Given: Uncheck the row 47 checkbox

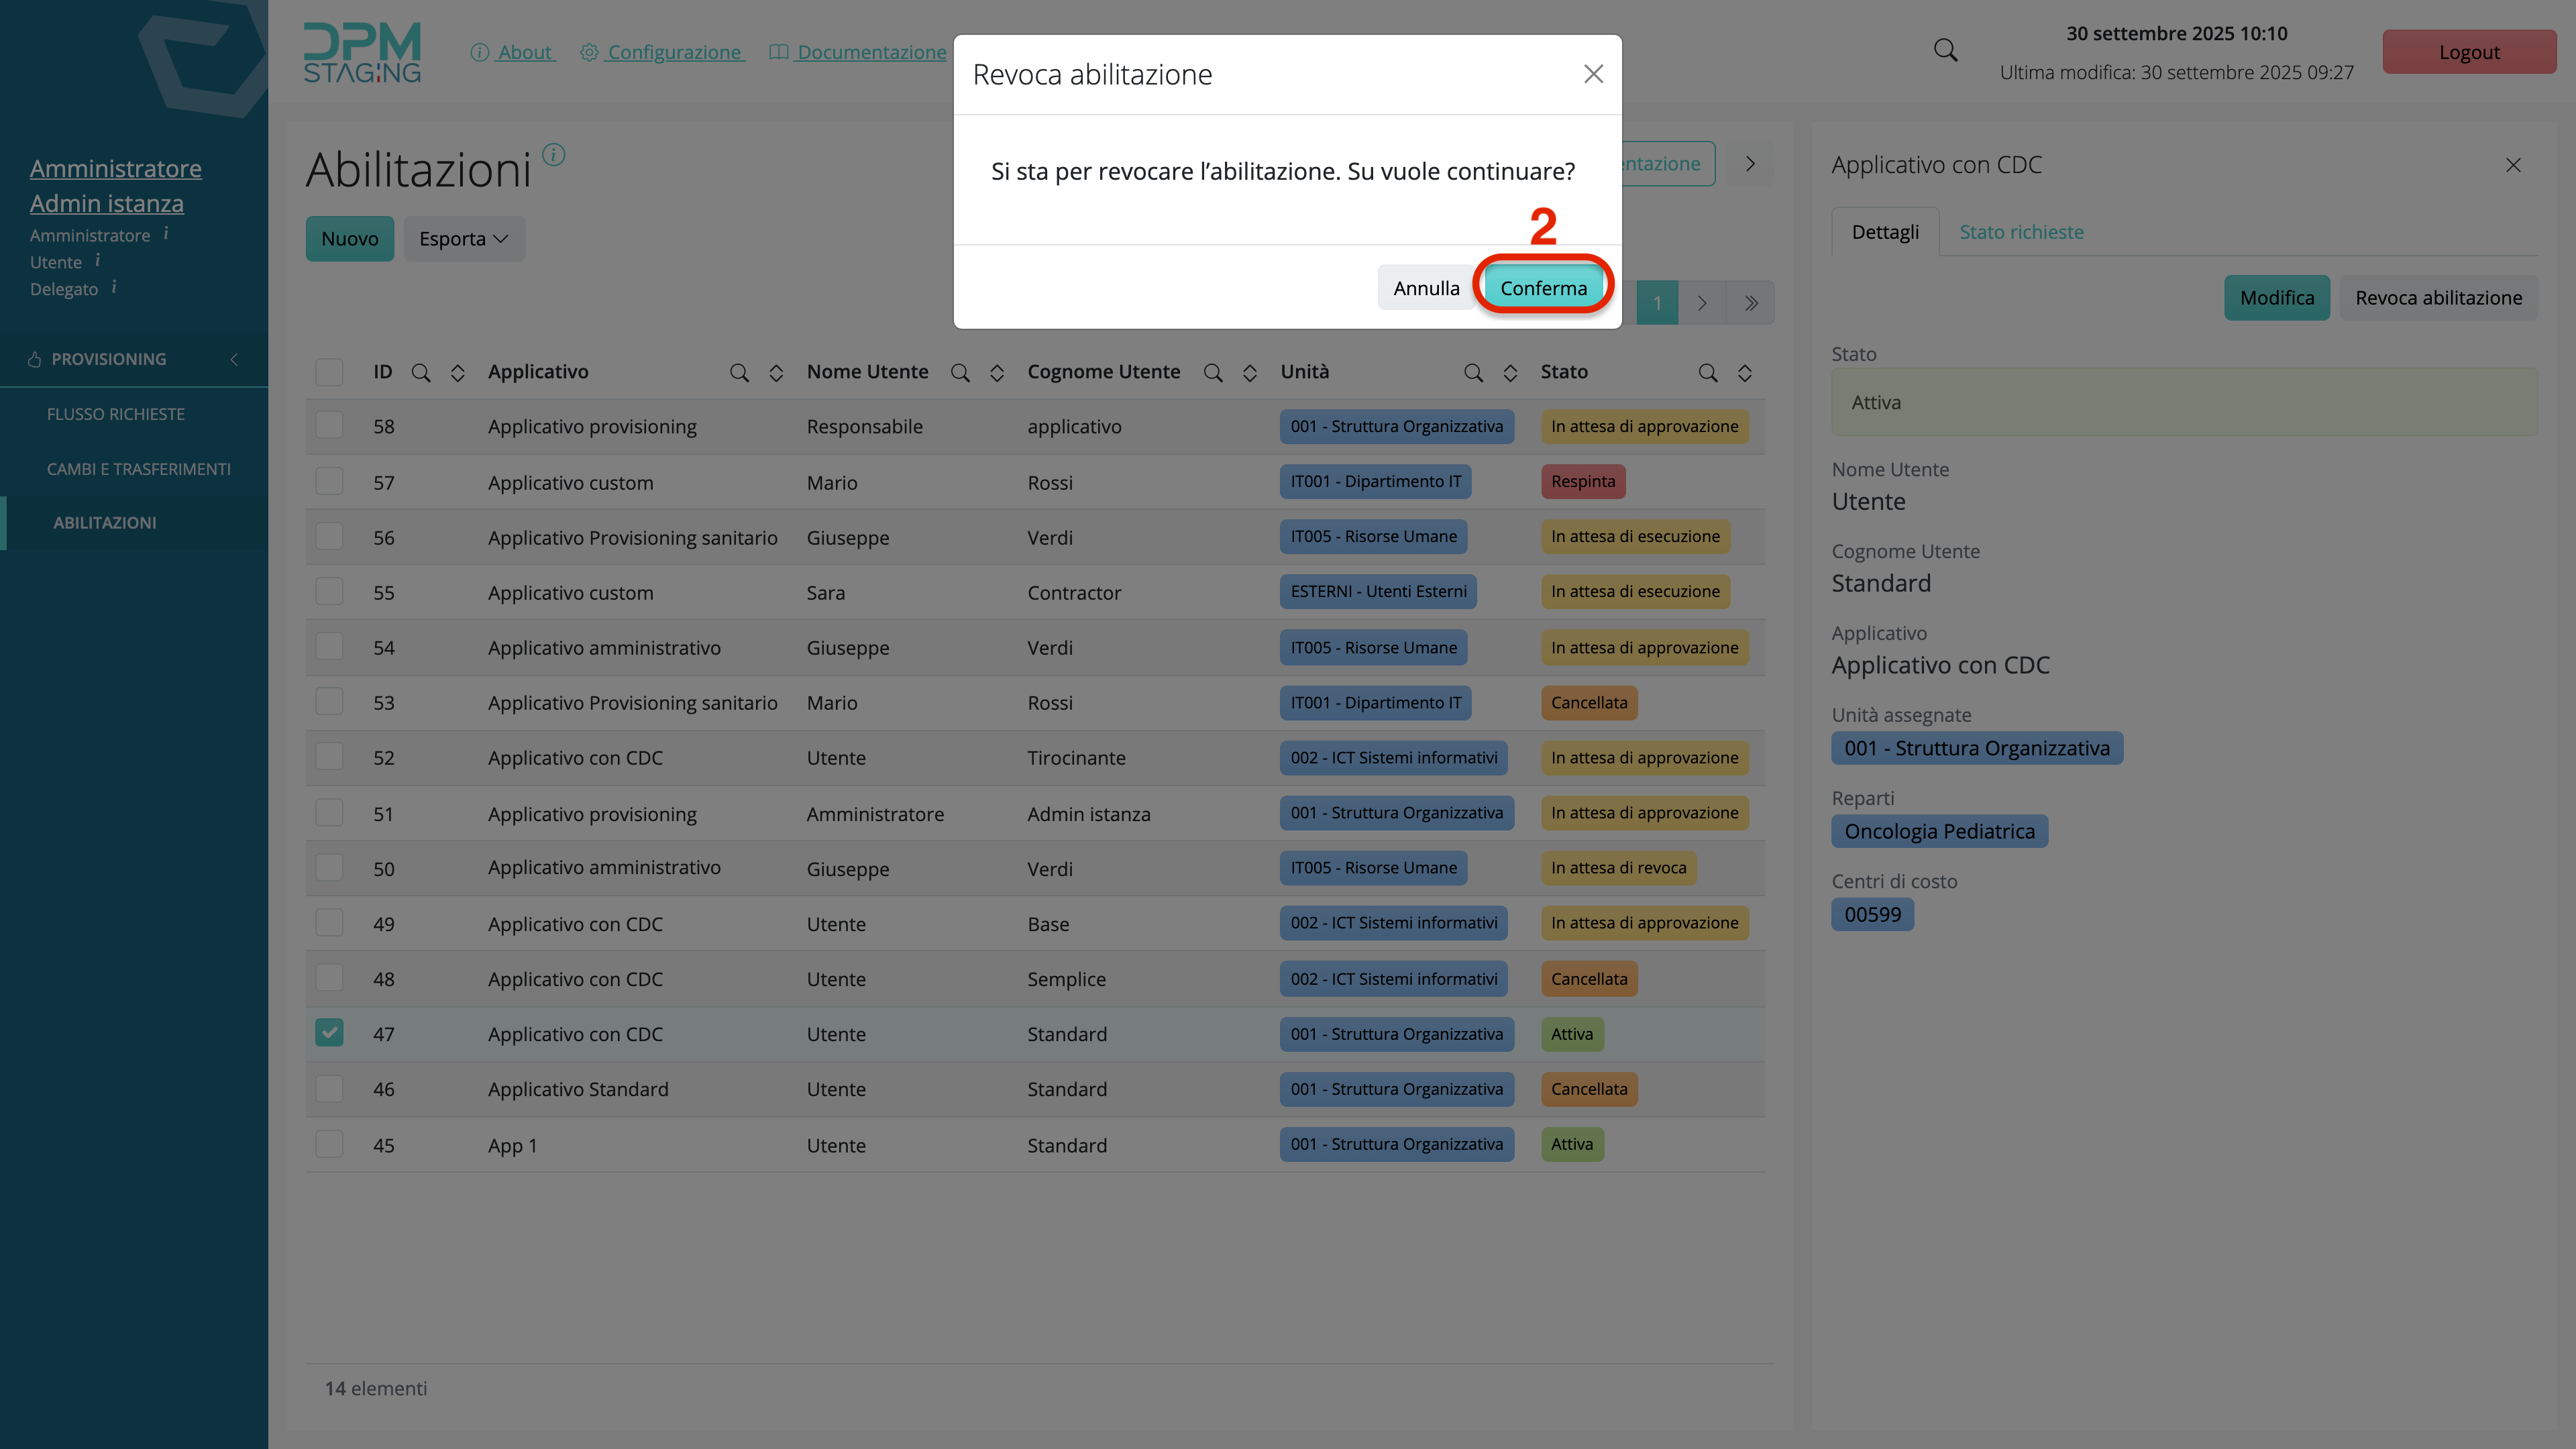Looking at the screenshot, I should tap(329, 1033).
